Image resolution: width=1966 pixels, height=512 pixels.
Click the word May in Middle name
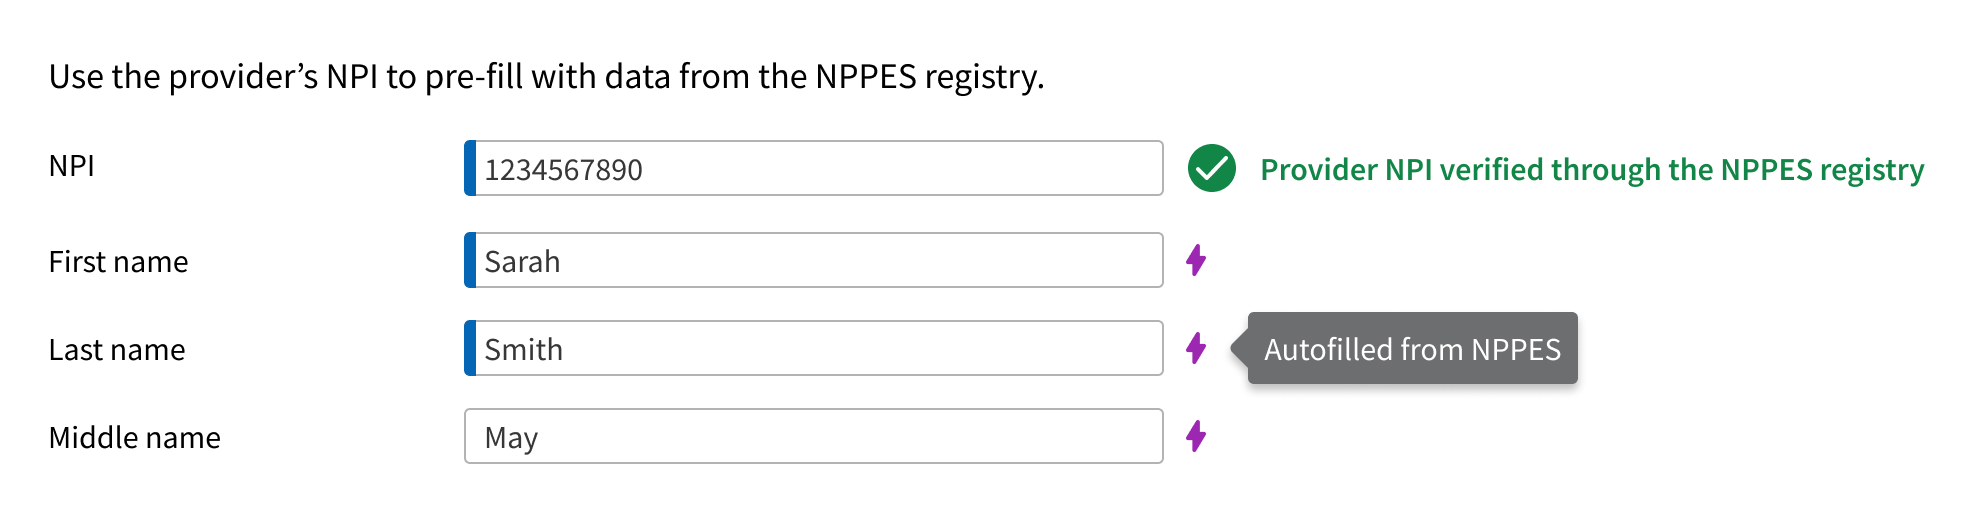511,439
